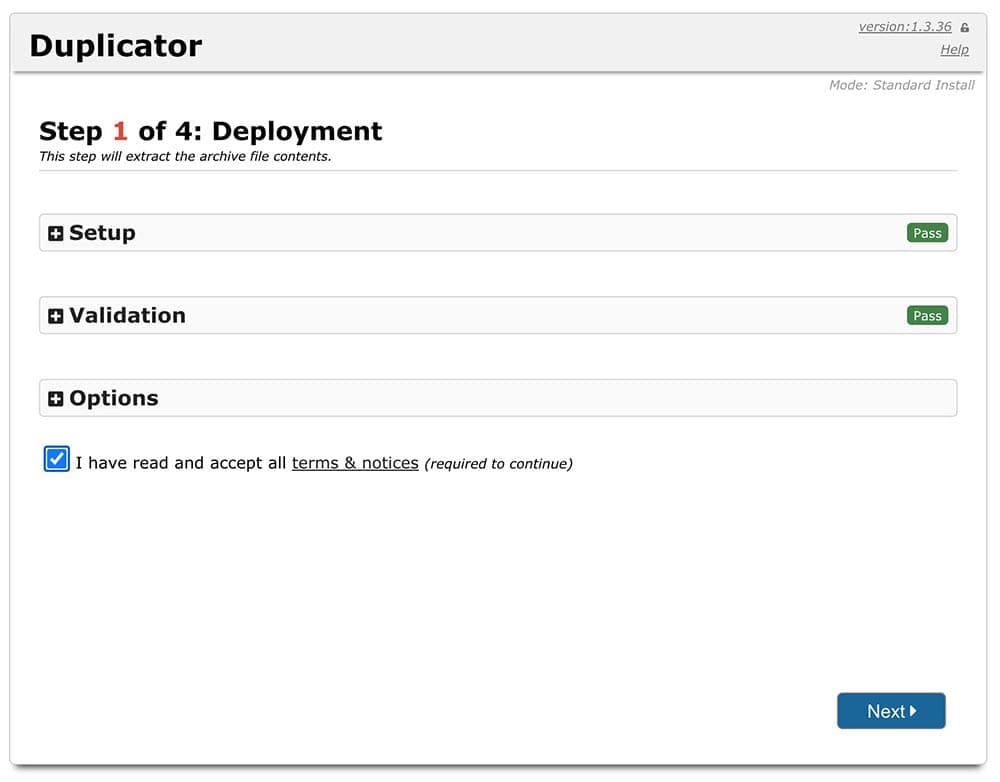Click the Setup heading text
The image size is (1000, 782).
click(102, 233)
